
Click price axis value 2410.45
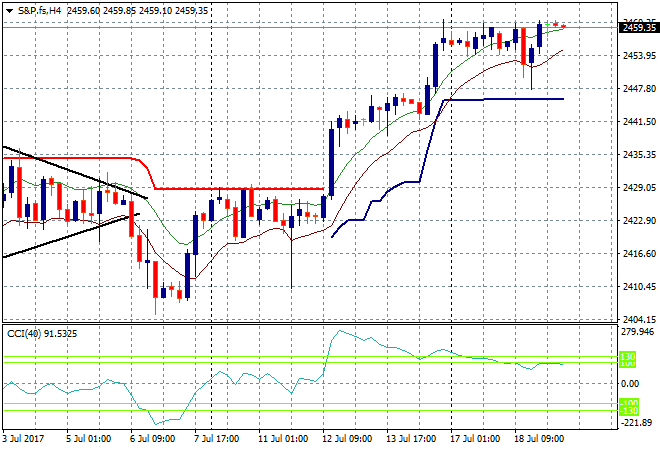639,287
